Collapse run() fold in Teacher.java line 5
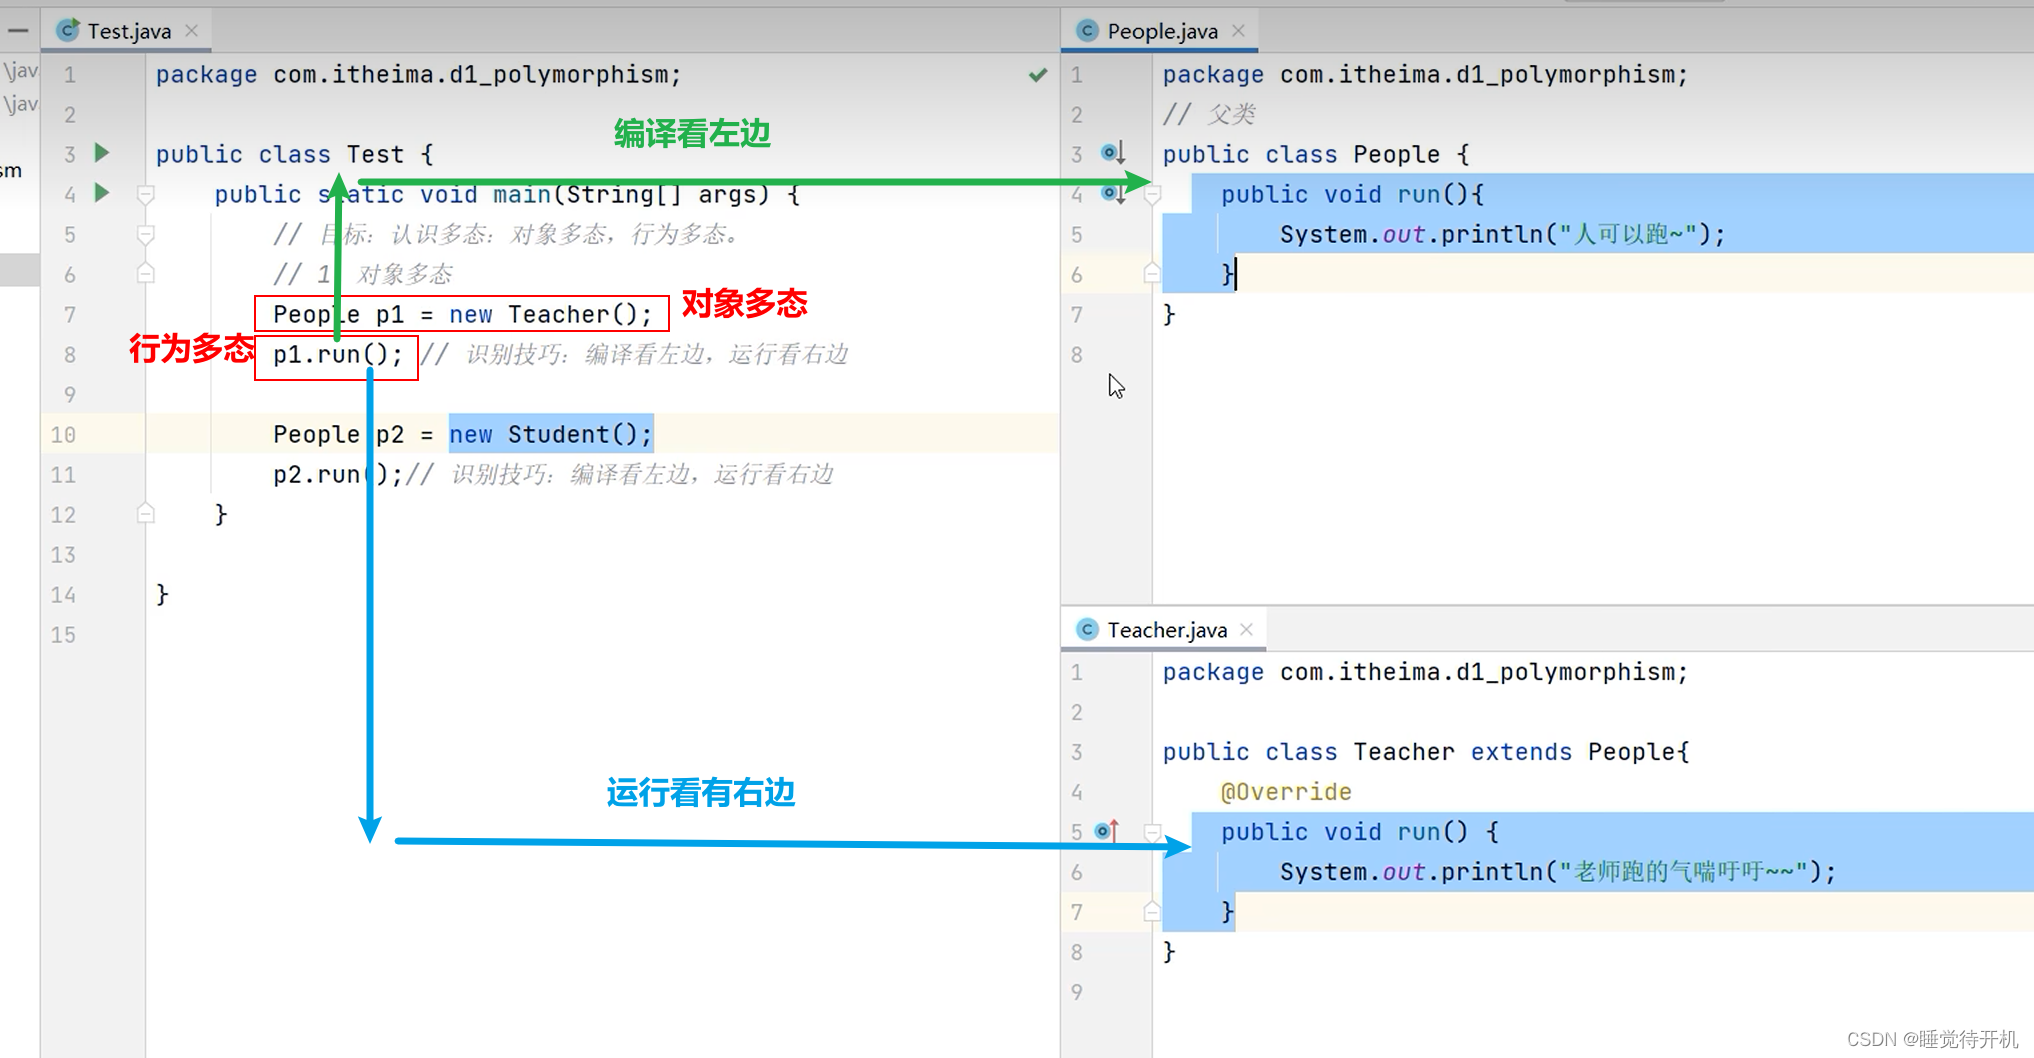This screenshot has height=1058, width=2034. [1152, 832]
